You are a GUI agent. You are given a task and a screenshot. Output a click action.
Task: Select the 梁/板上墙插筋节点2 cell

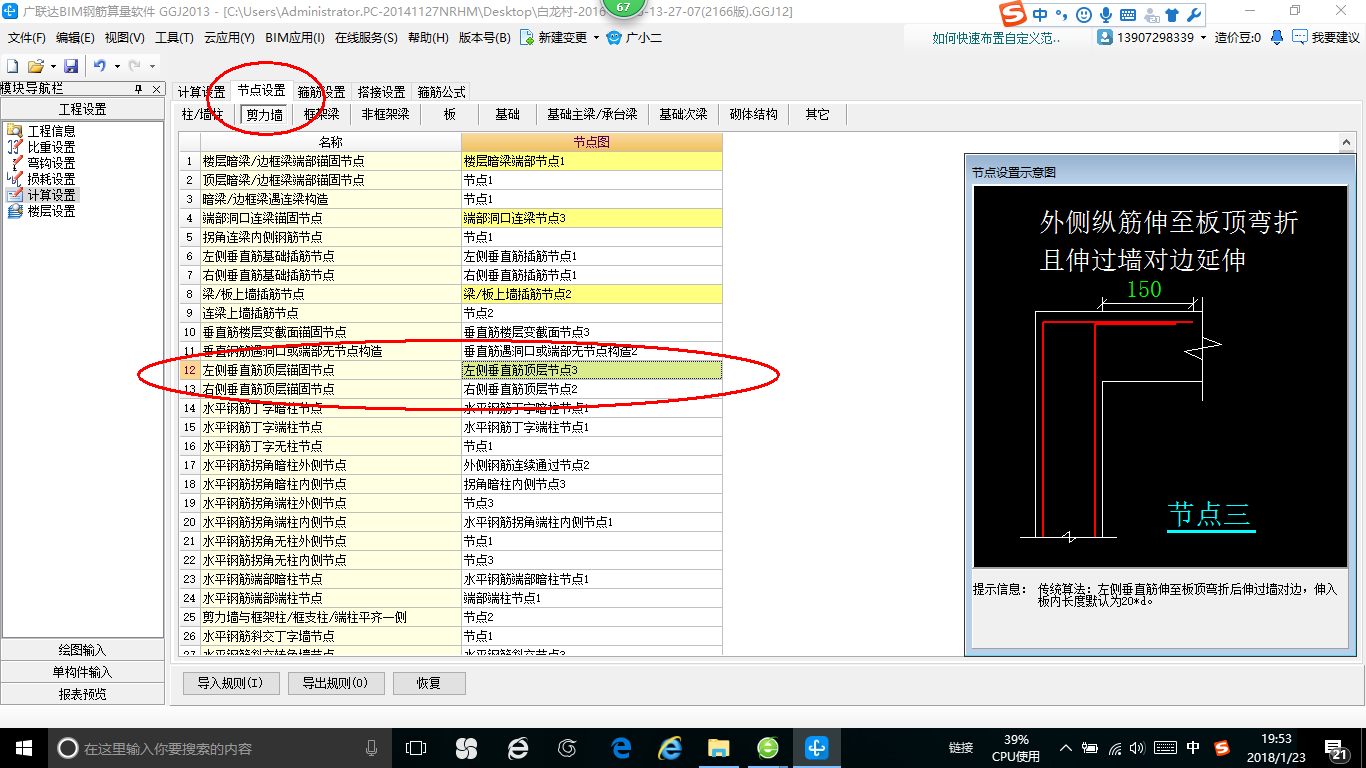click(591, 294)
